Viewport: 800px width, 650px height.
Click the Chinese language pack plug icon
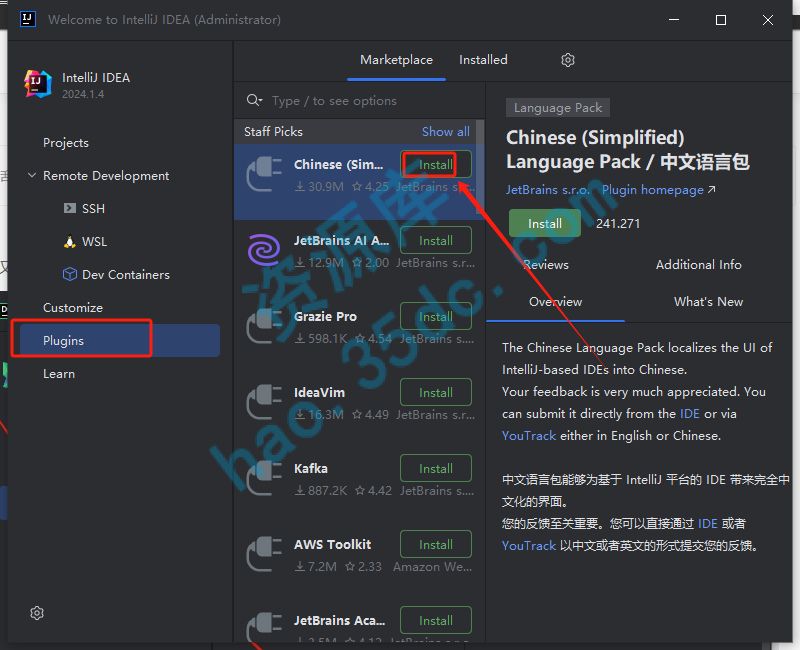[264, 174]
